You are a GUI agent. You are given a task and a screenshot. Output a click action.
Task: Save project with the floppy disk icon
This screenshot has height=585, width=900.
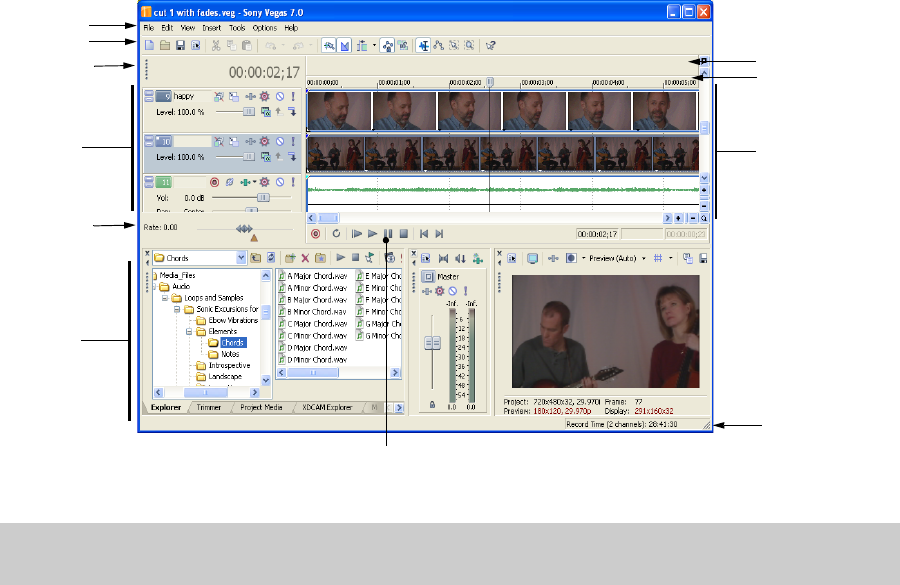pyautogui.click(x=180, y=45)
